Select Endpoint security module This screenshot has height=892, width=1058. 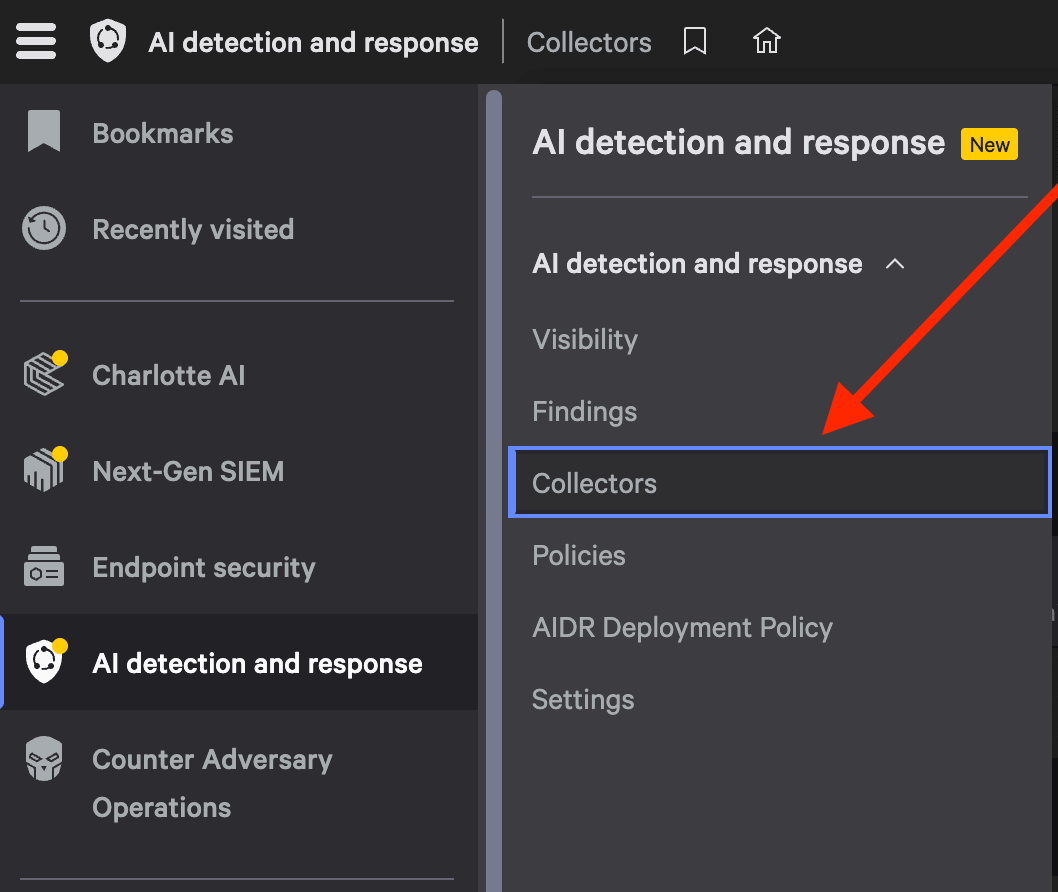pyautogui.click(x=204, y=567)
